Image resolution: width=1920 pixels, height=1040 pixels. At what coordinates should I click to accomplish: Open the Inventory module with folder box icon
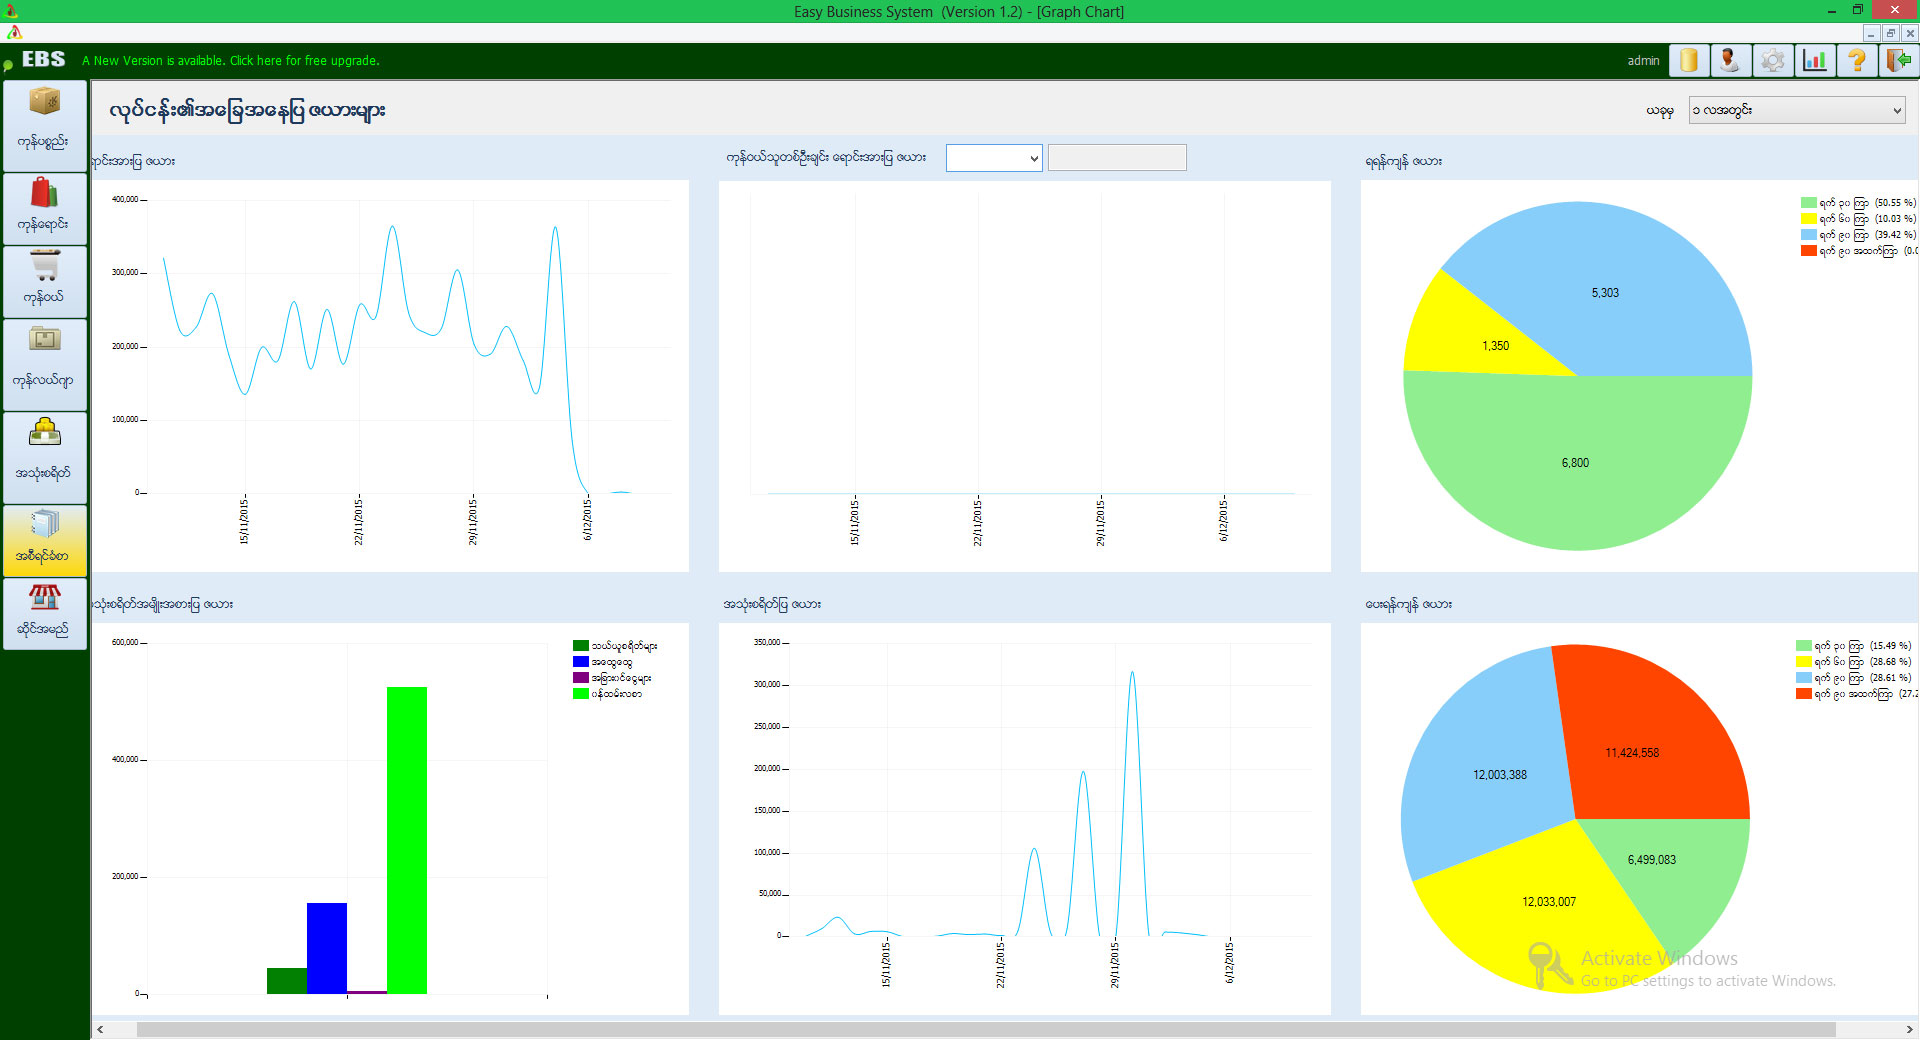44,364
